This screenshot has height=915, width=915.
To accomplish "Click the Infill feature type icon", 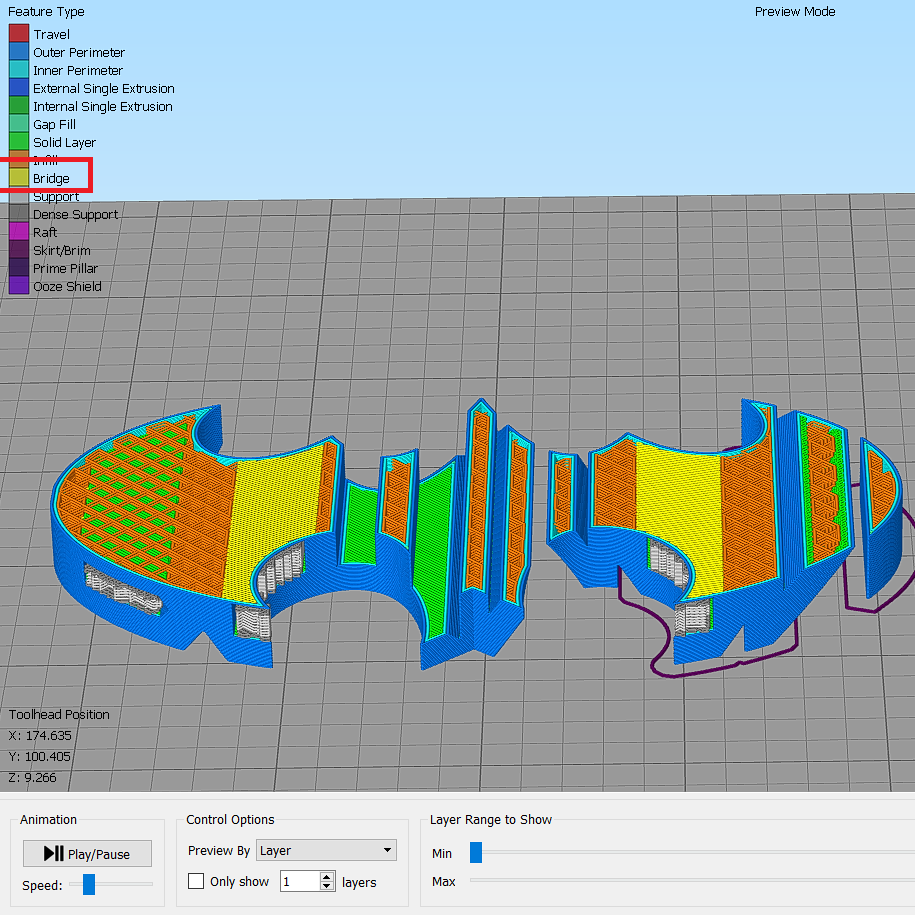I will [x=18, y=160].
